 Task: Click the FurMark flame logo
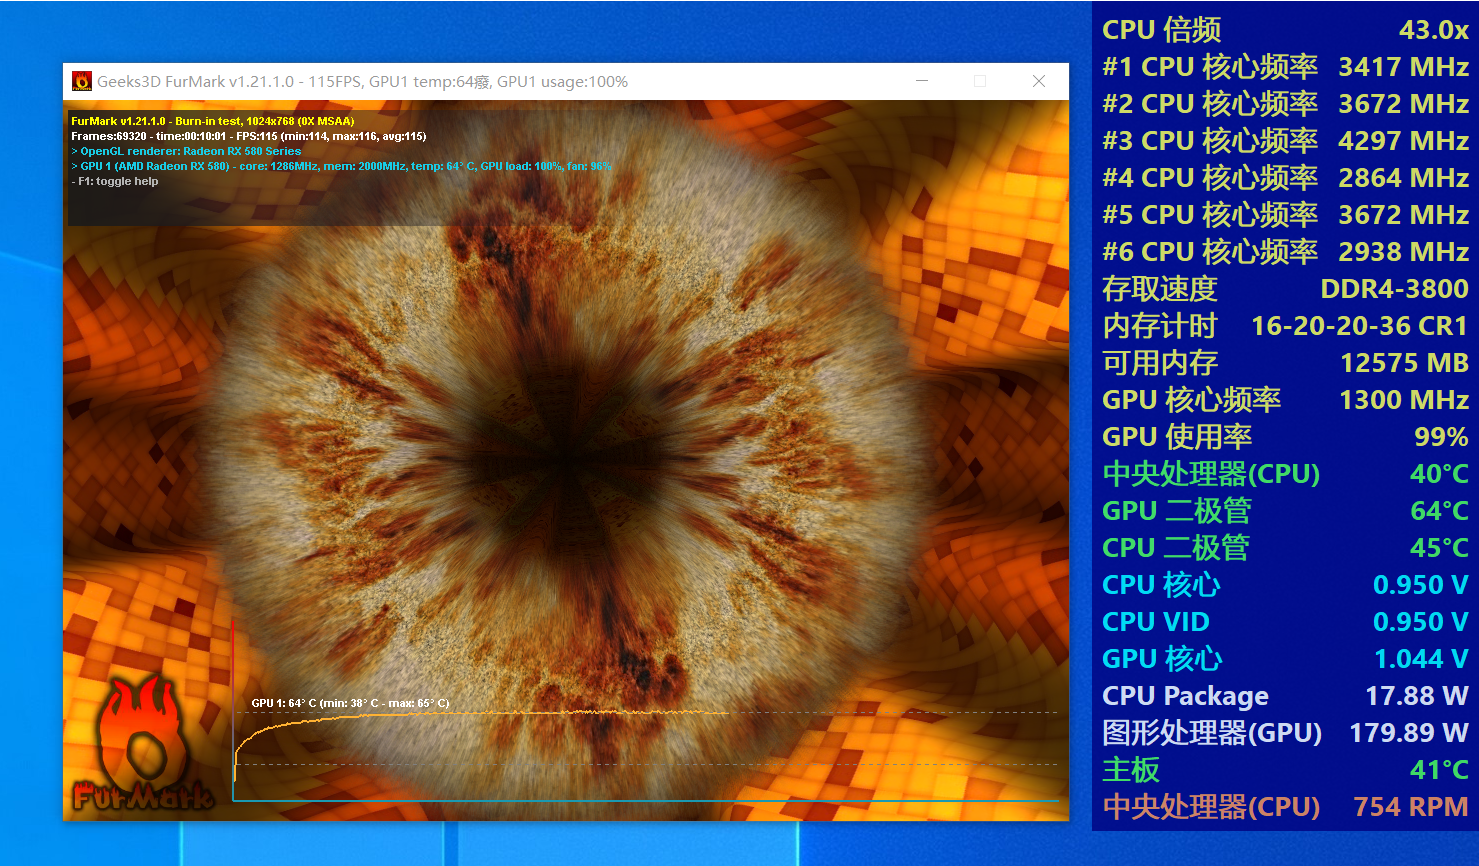click(141, 742)
